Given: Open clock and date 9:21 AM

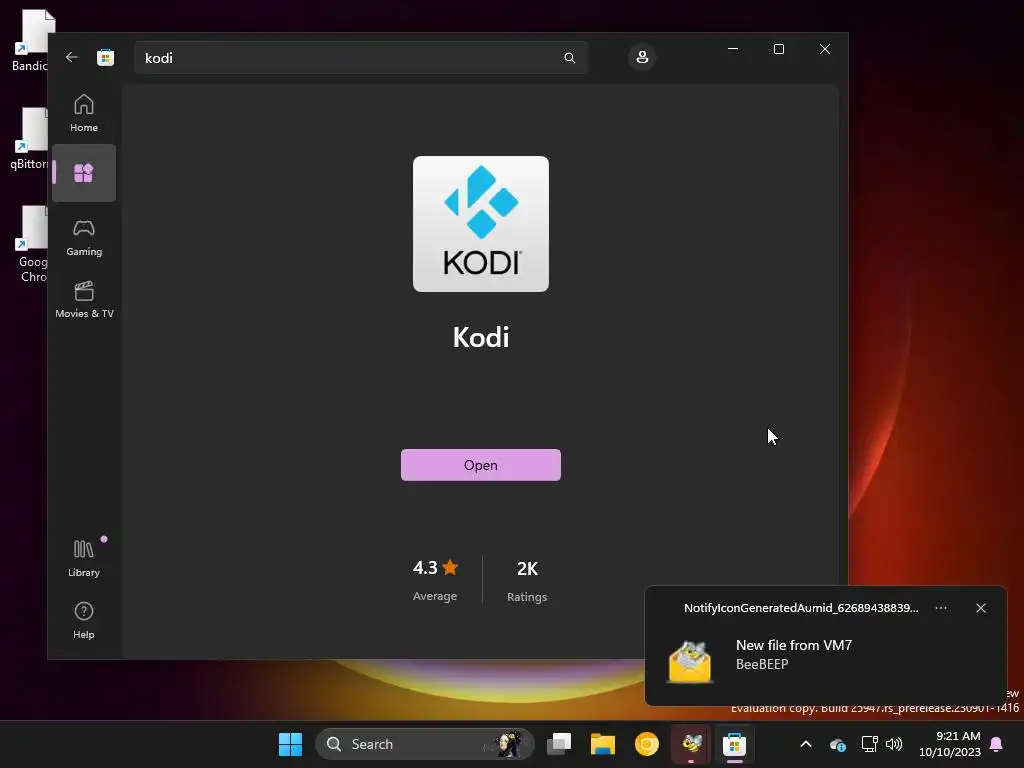Looking at the screenshot, I should click(x=950, y=744).
